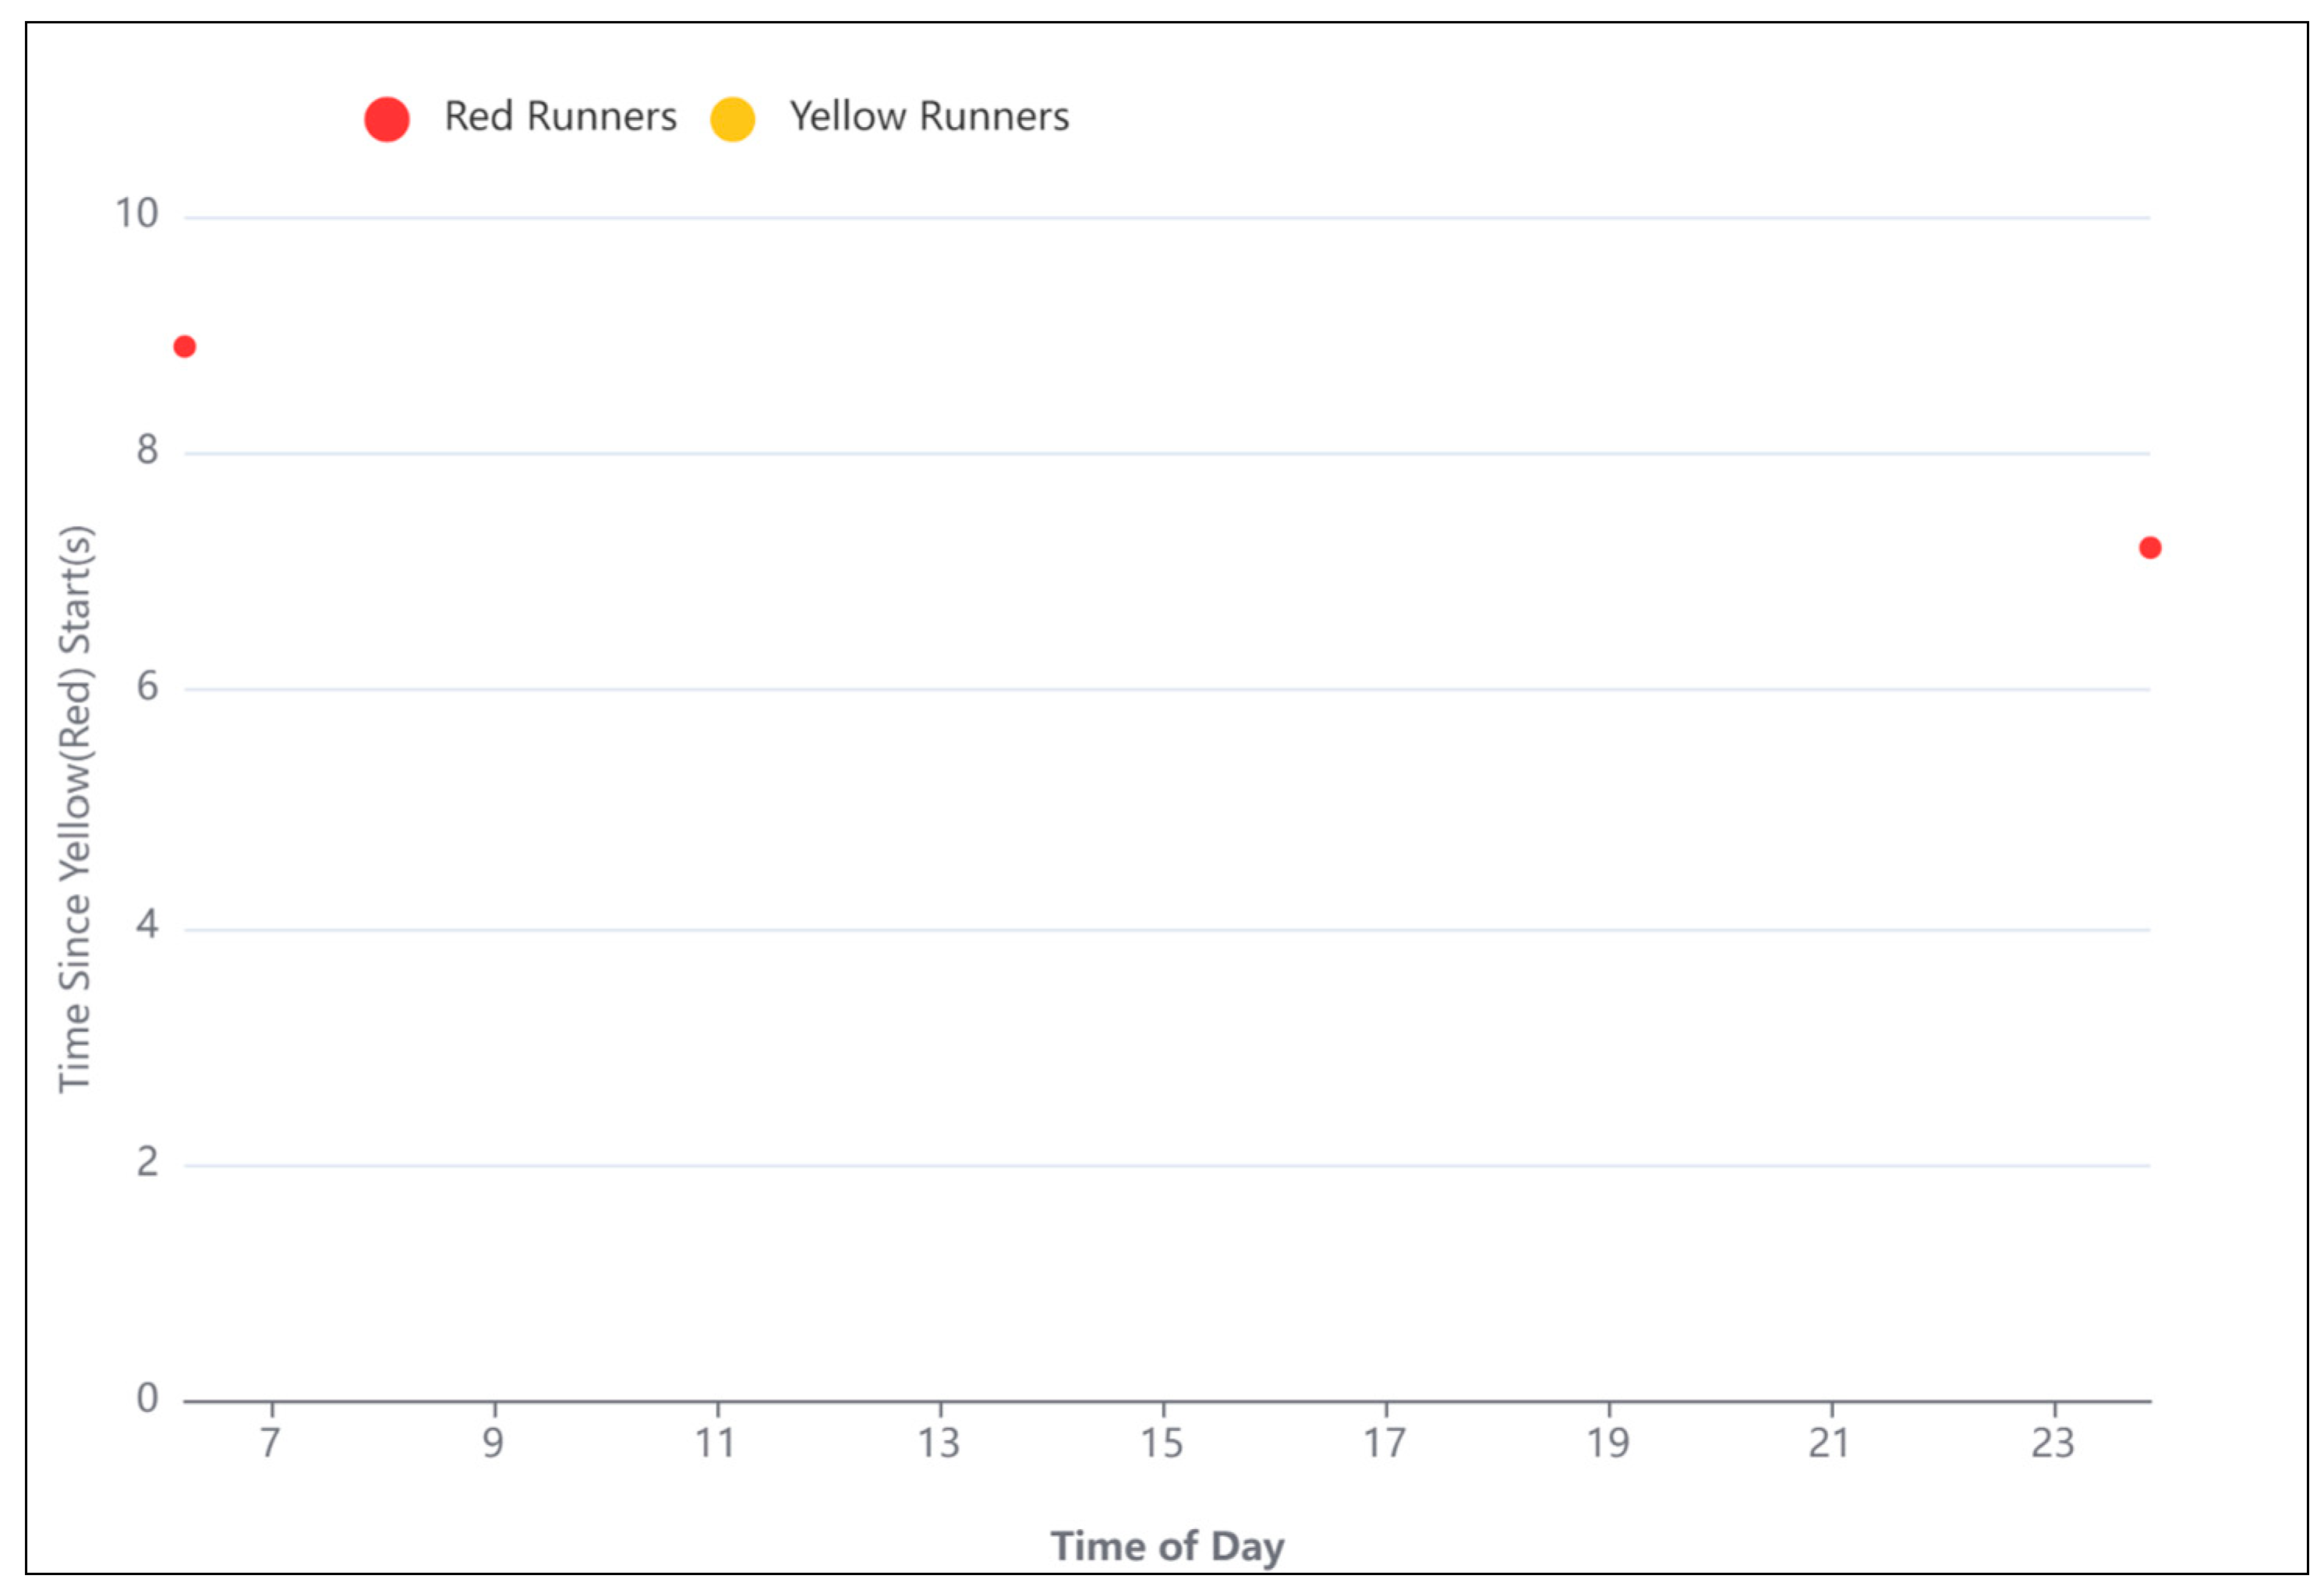Screen dimensions: 2324x1586
Task: Click the x-axis tick label 21
Action: (1830, 1443)
